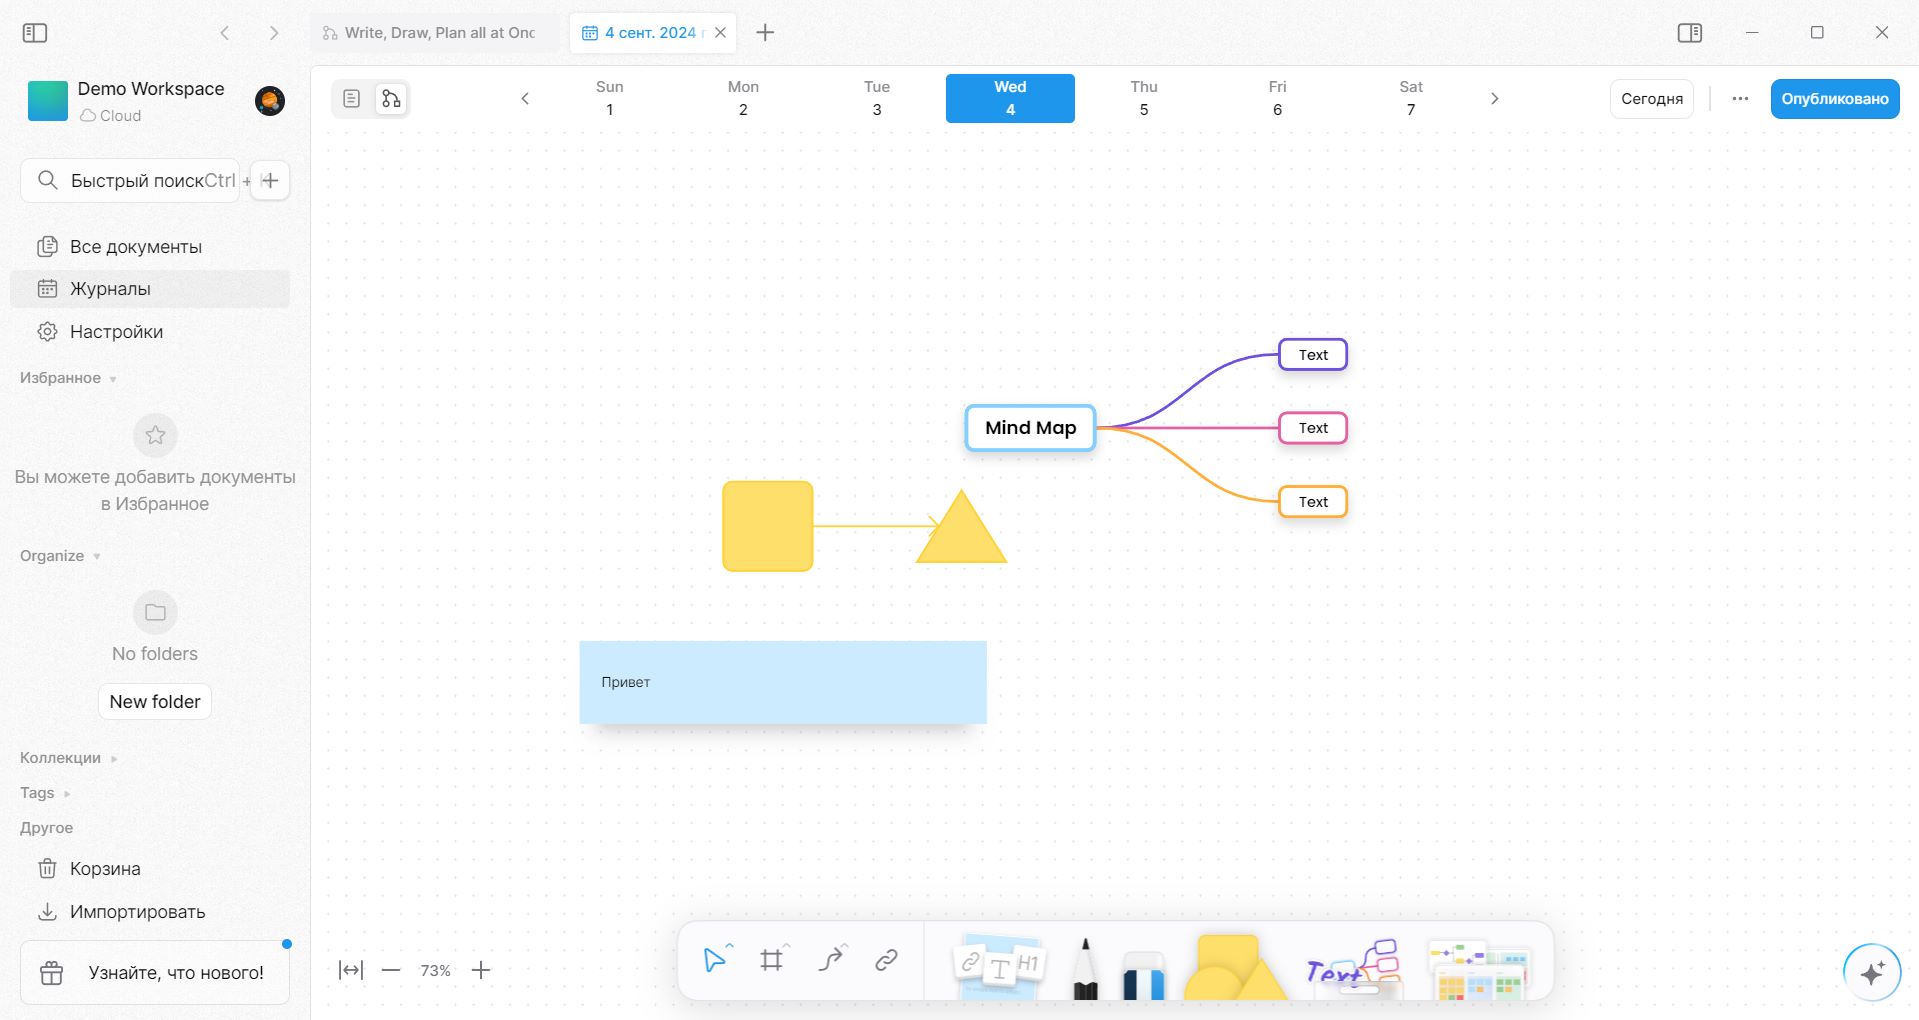
Task: Switch to edgeless mode icon
Action: point(391,99)
